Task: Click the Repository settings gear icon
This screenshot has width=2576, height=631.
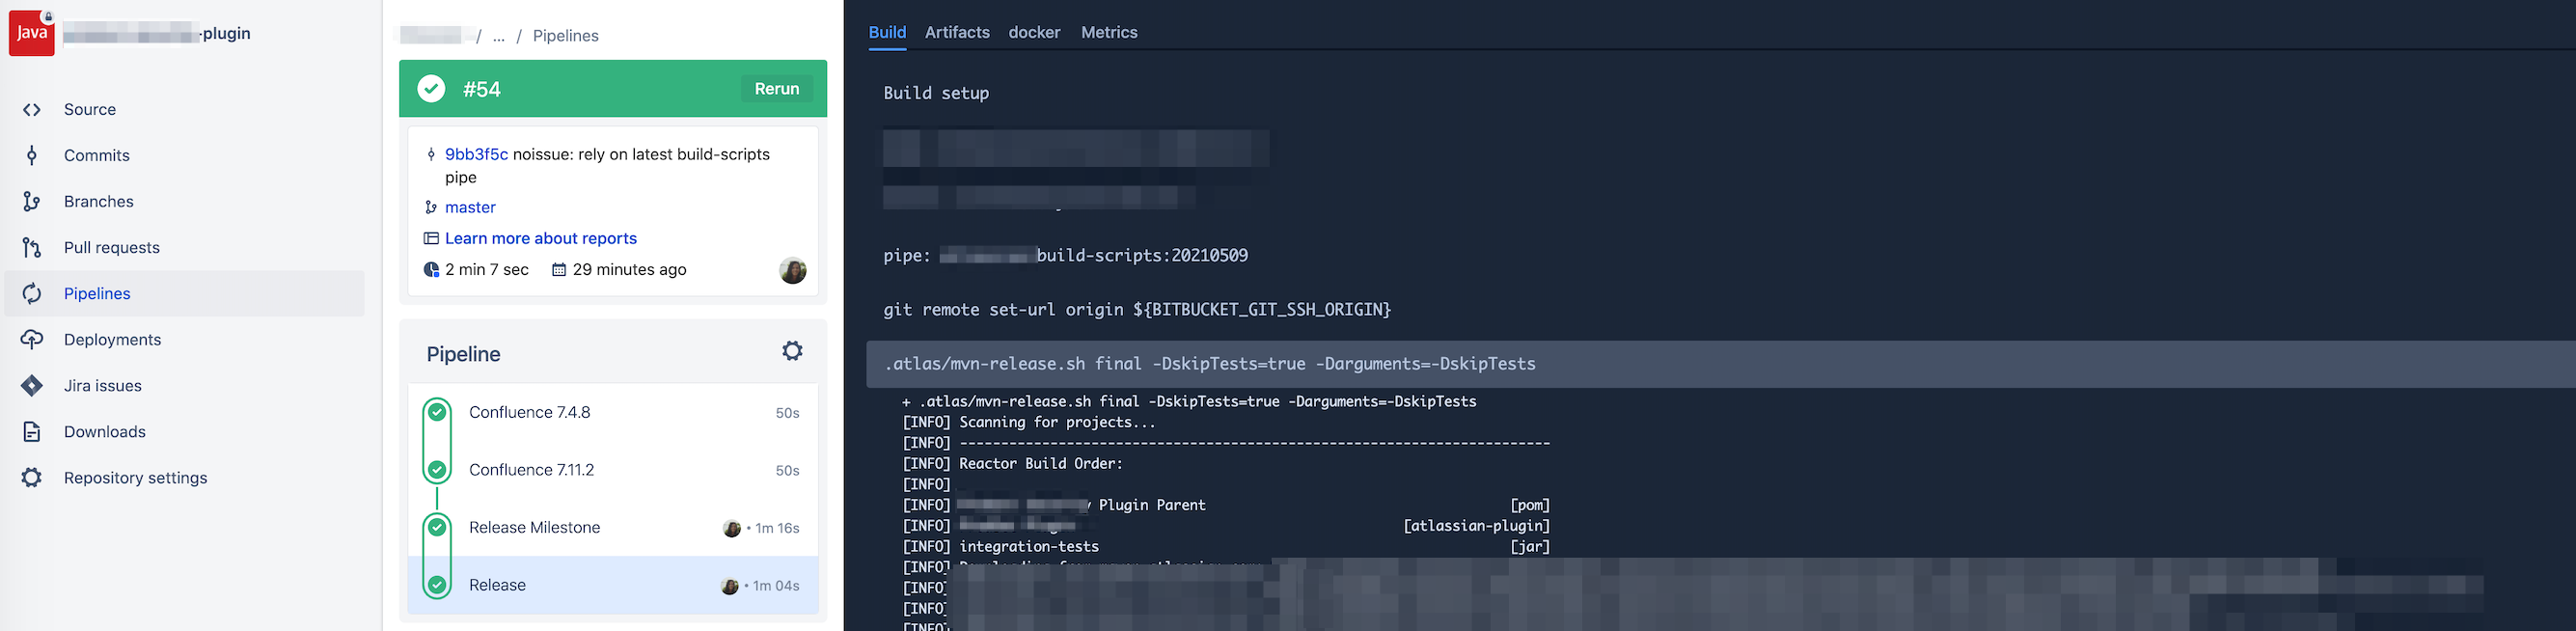Action: pos(32,478)
